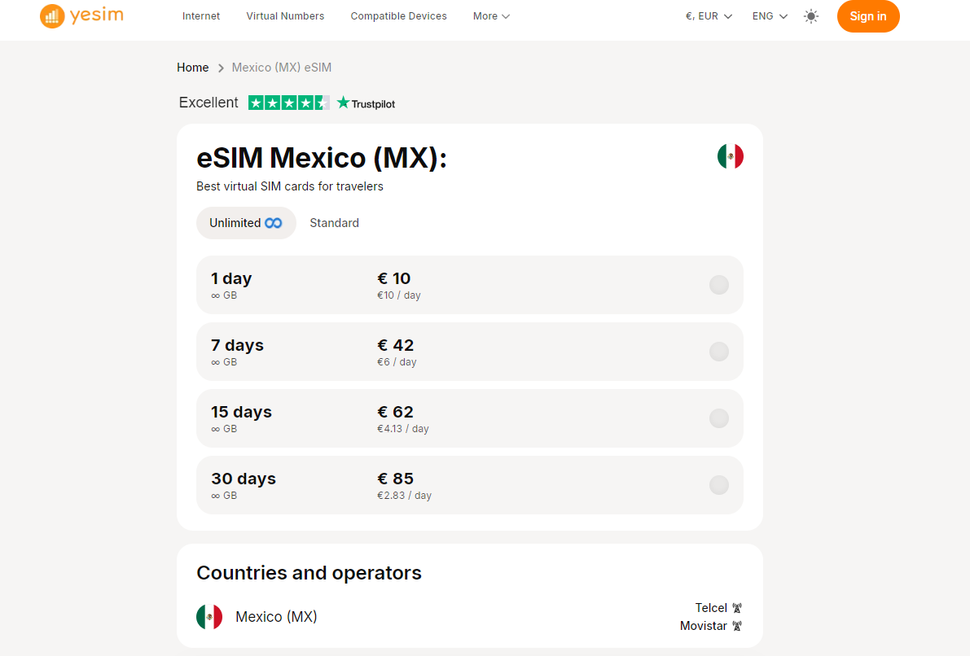The image size is (970, 656).
Task: Expand the More navigation menu
Action: pyautogui.click(x=490, y=16)
